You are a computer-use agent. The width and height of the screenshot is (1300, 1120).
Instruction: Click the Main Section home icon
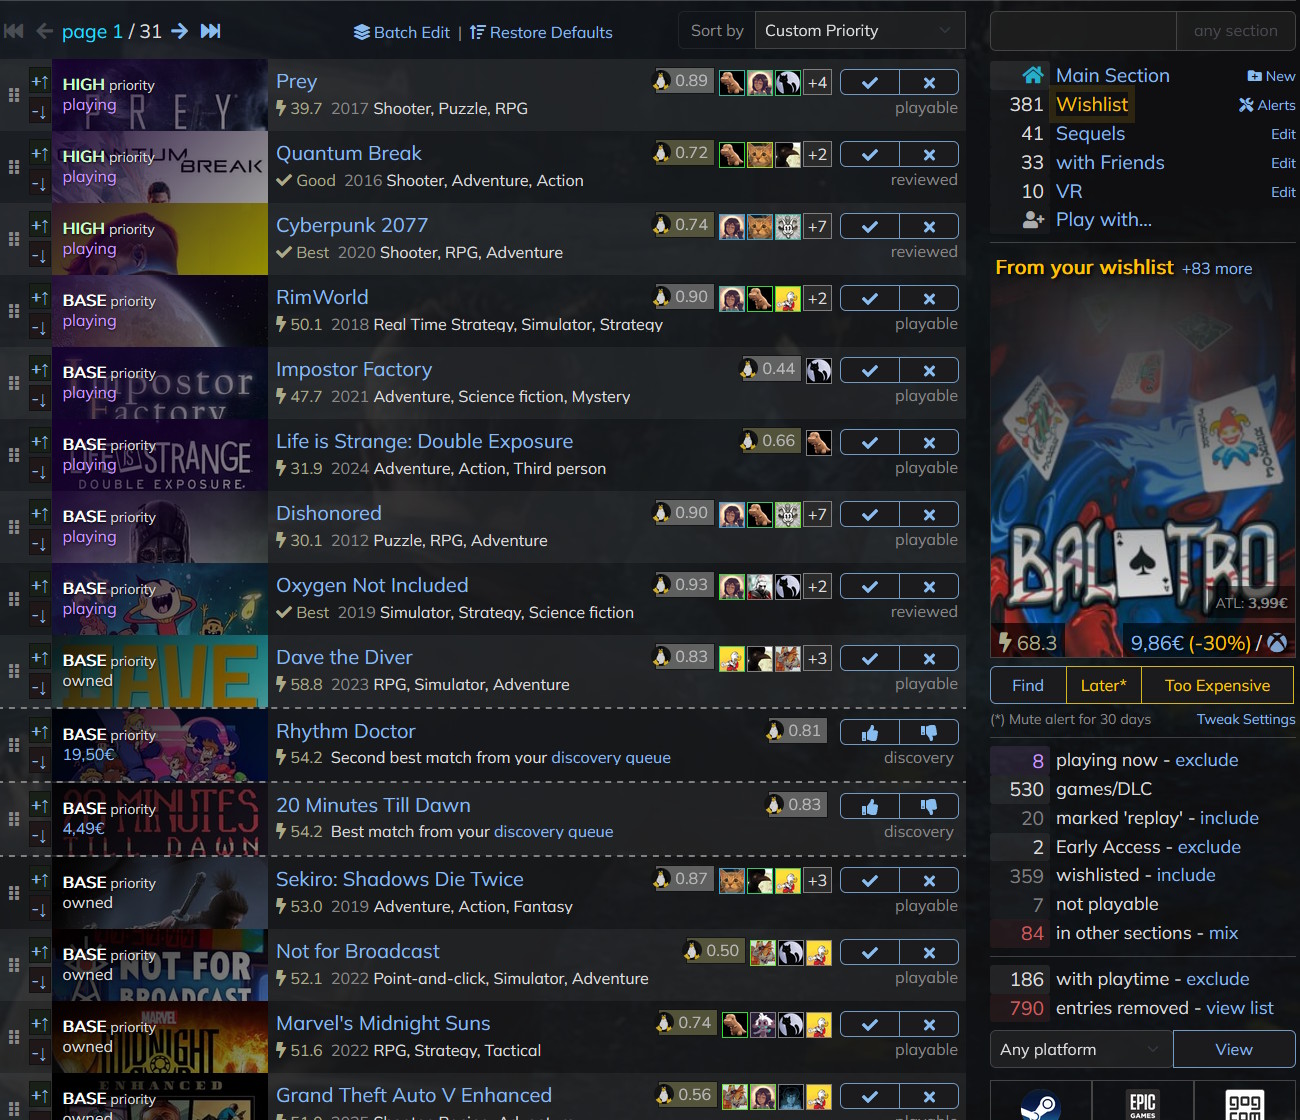tap(1033, 75)
